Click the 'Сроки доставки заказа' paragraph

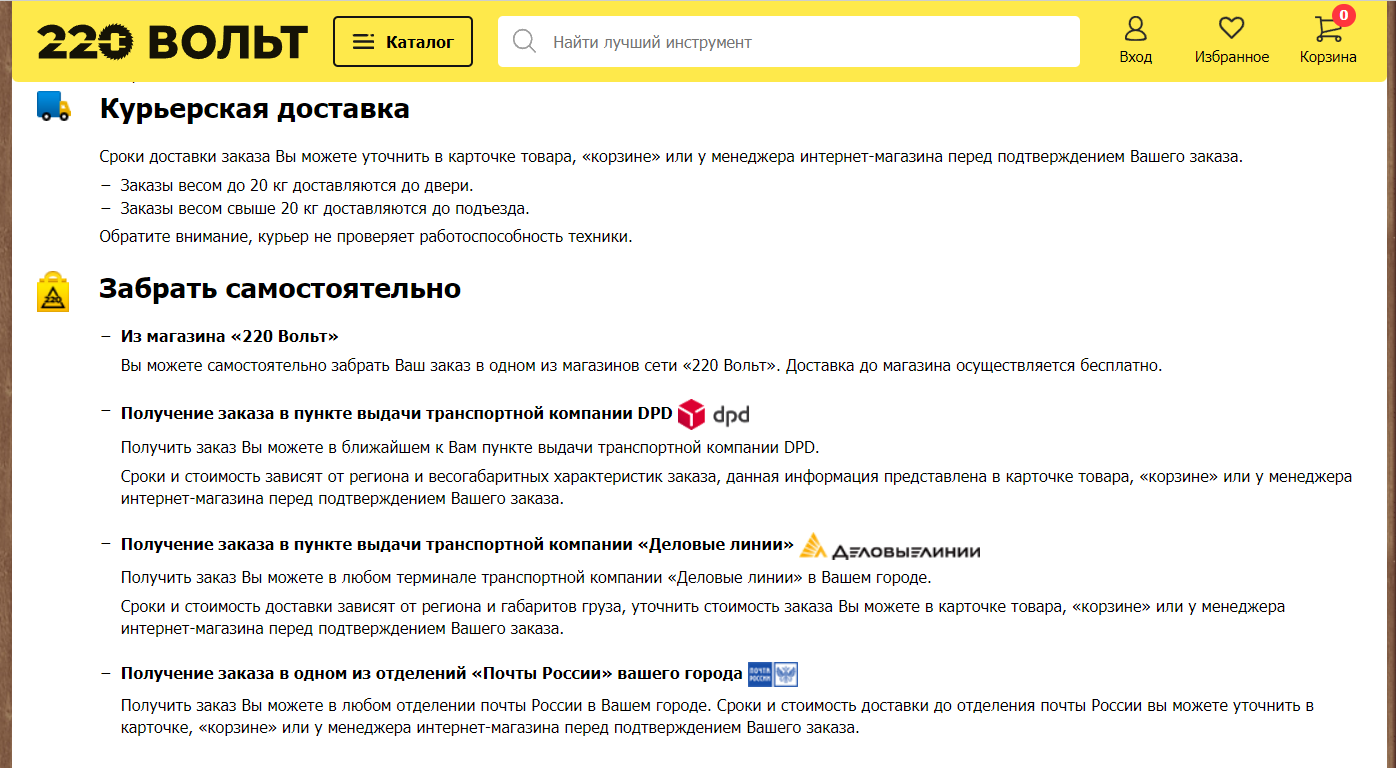671,157
